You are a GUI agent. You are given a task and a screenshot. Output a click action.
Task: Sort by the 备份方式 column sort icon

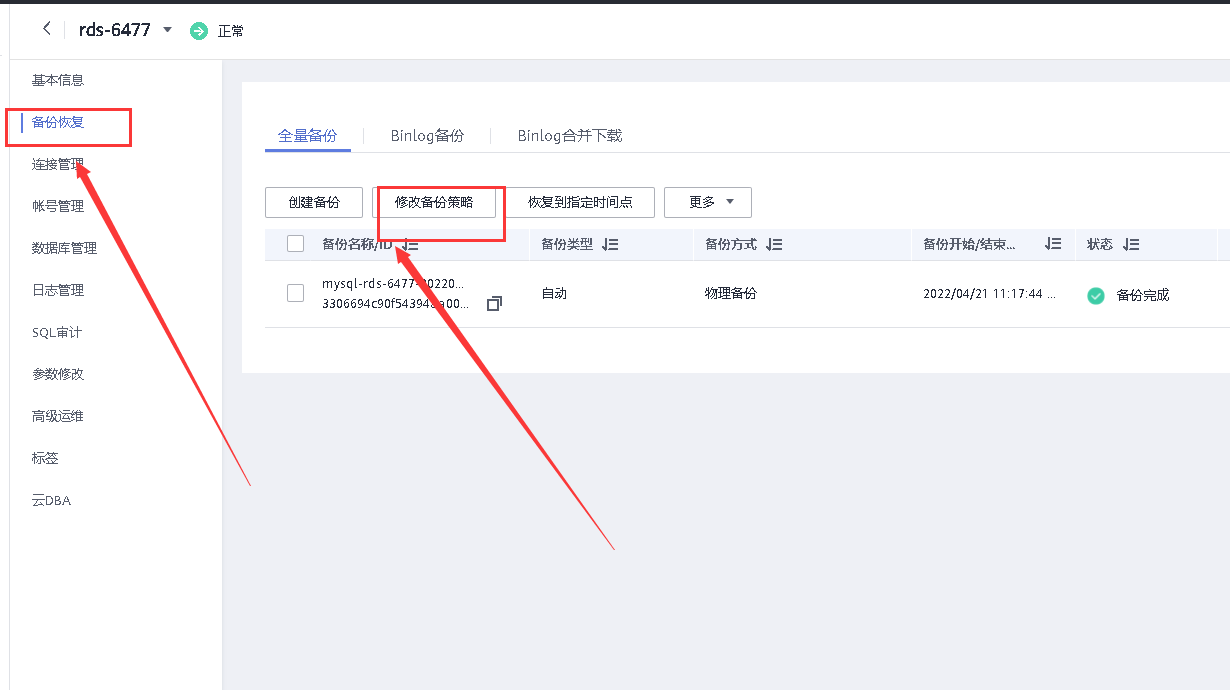click(x=774, y=244)
